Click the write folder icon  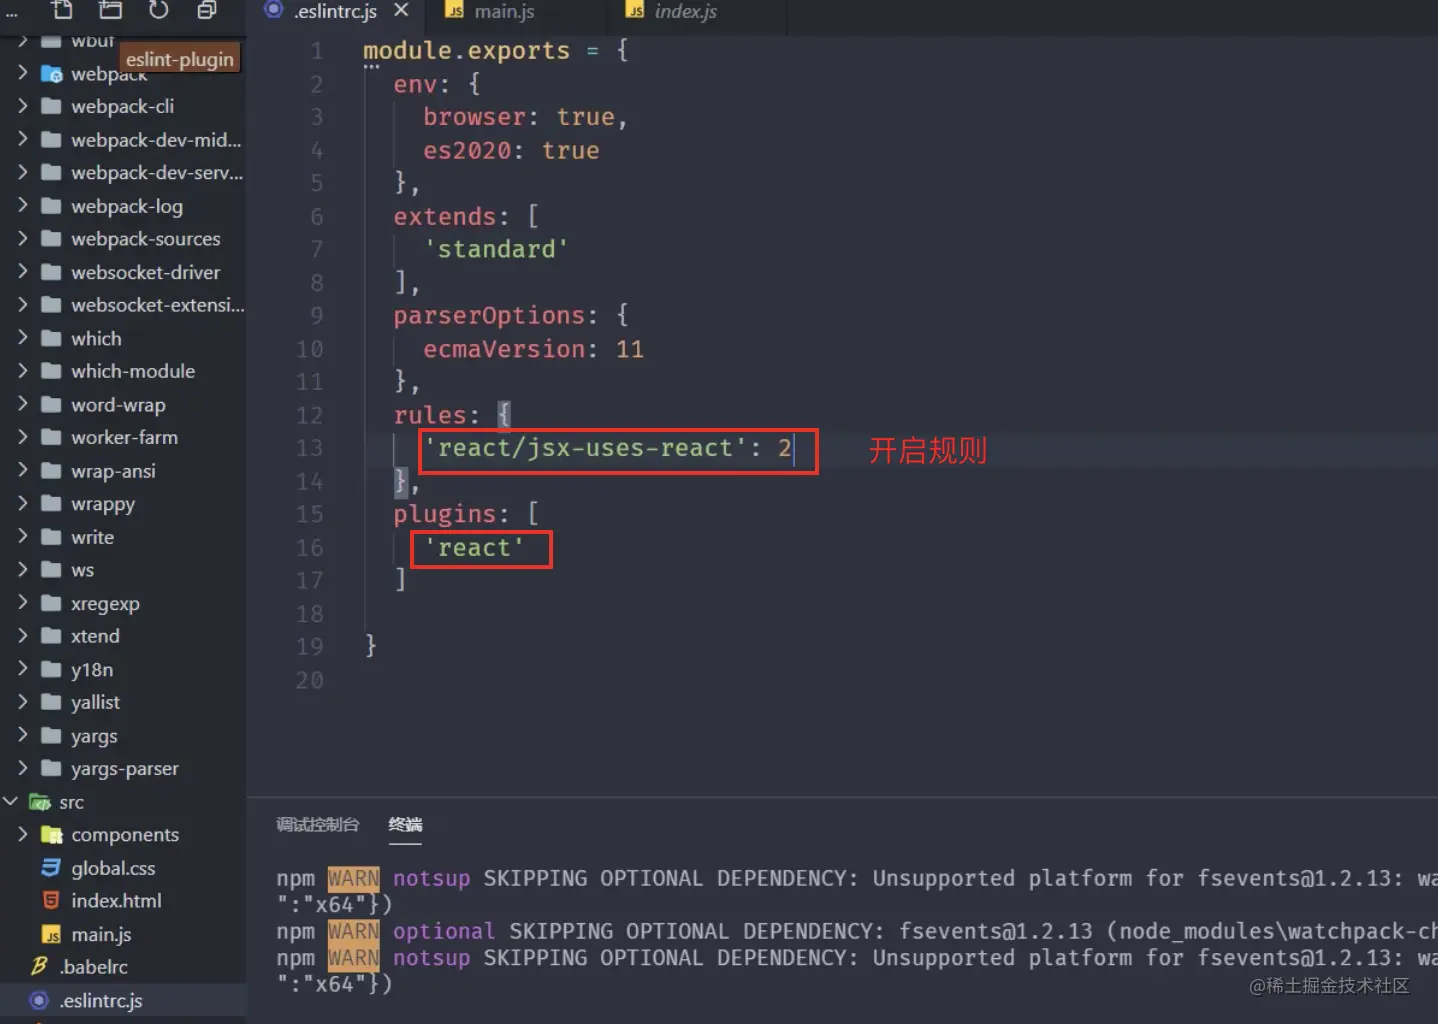[x=51, y=536]
